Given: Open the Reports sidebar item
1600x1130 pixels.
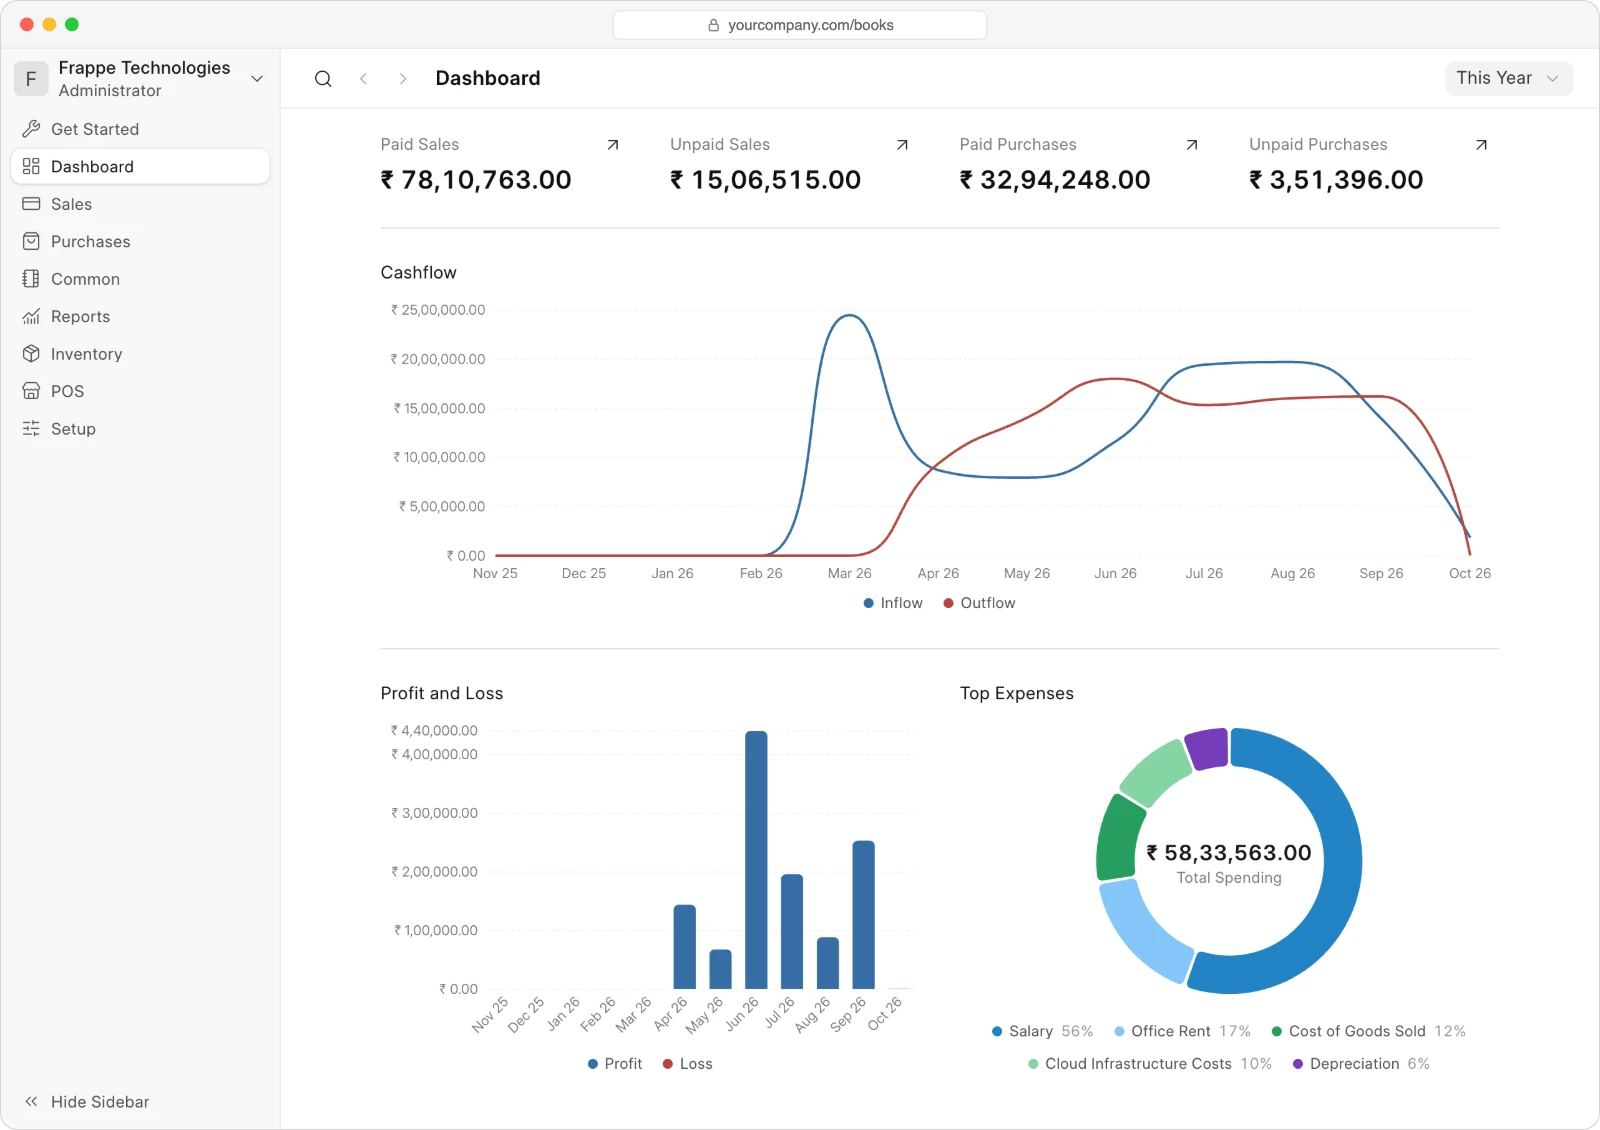Looking at the screenshot, I should pos(140,316).
